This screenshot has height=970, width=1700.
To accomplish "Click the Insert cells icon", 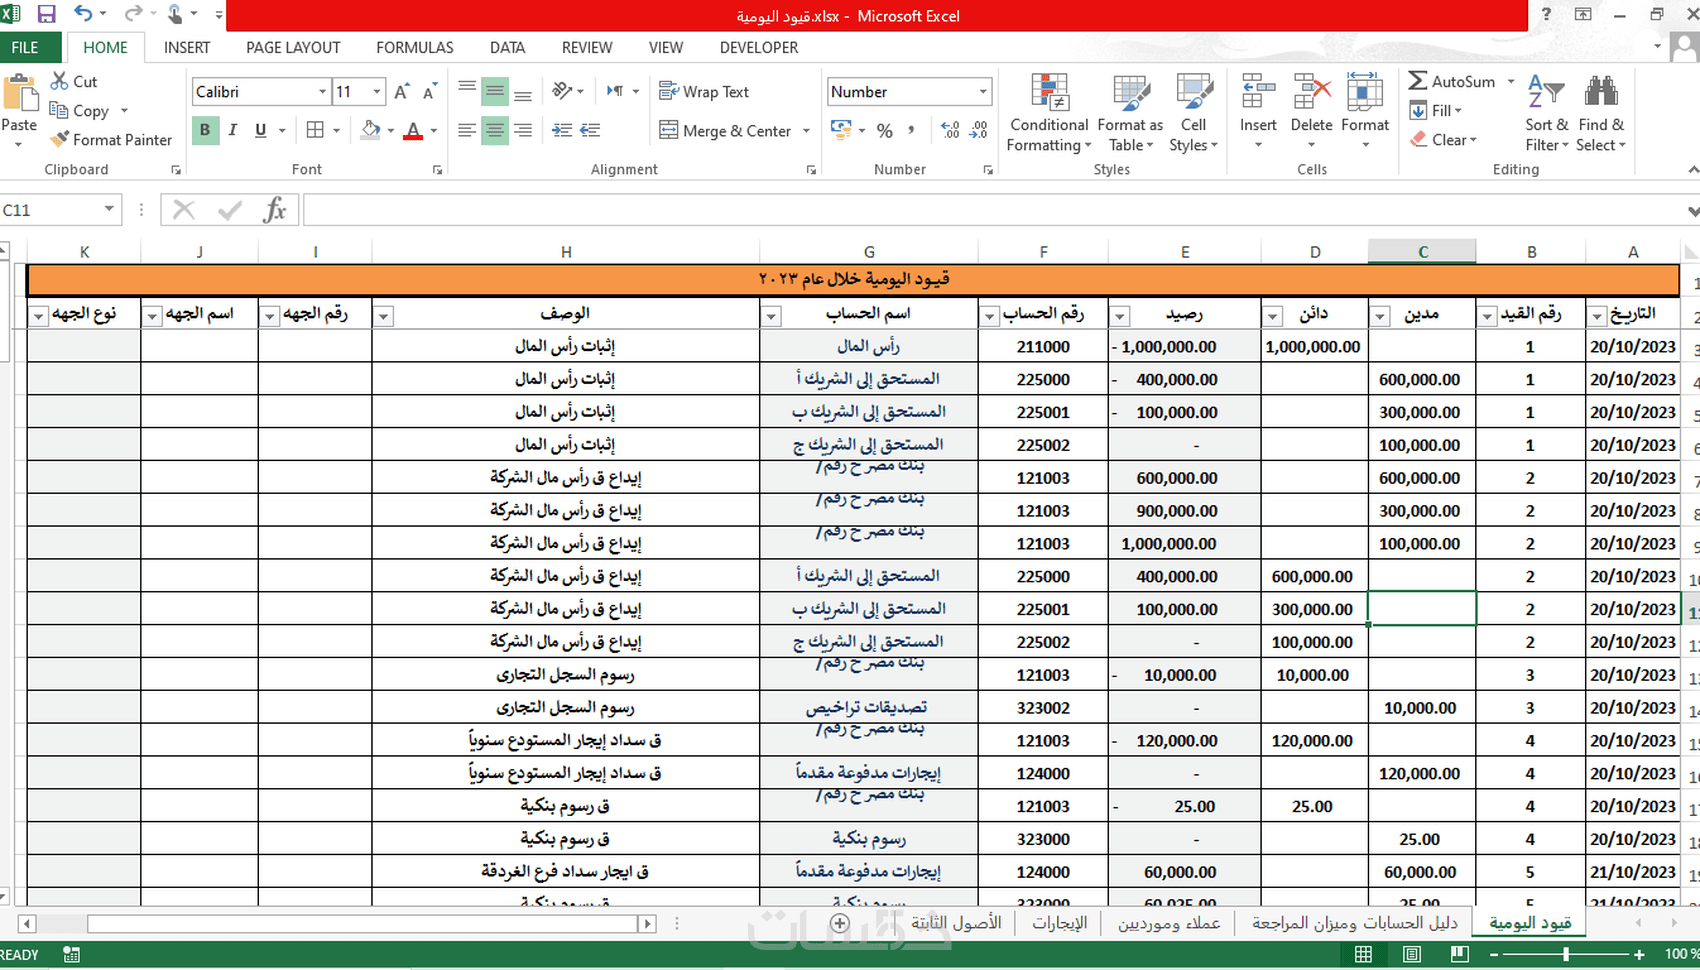I will click(x=1258, y=92).
